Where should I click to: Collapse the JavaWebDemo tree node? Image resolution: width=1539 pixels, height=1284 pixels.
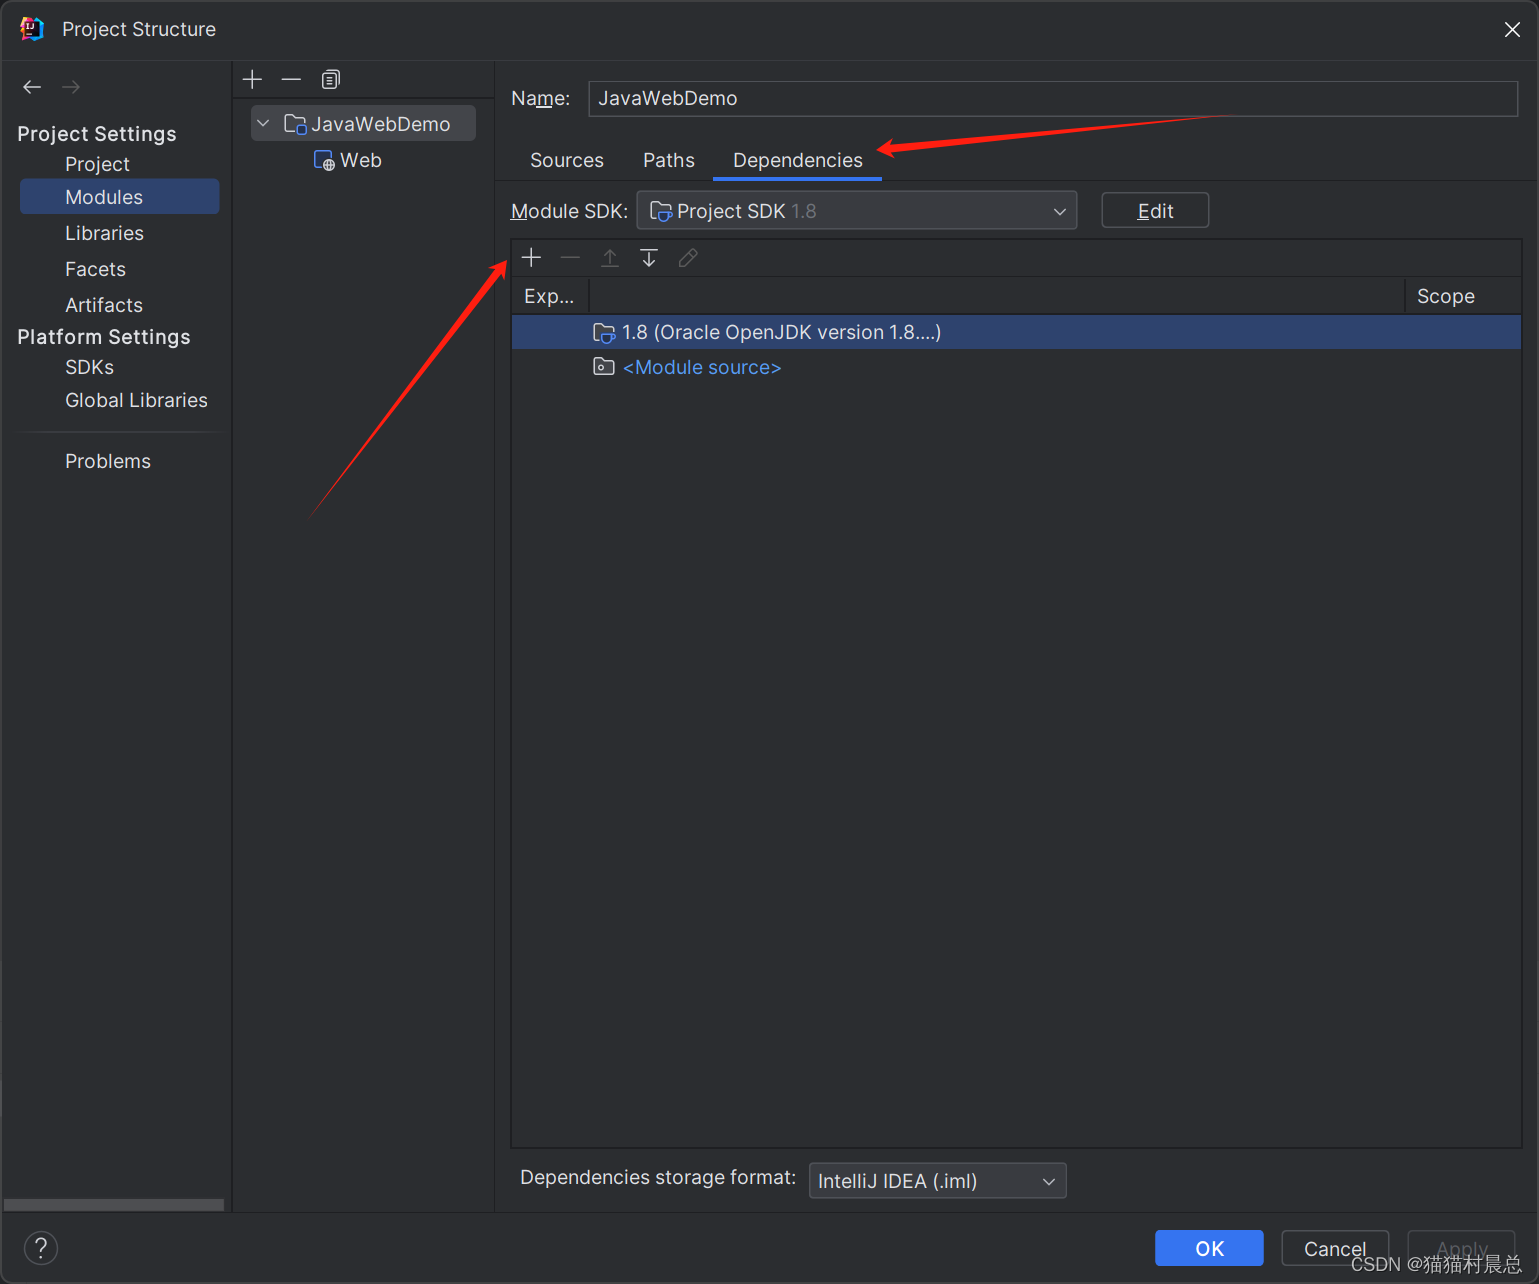263,124
